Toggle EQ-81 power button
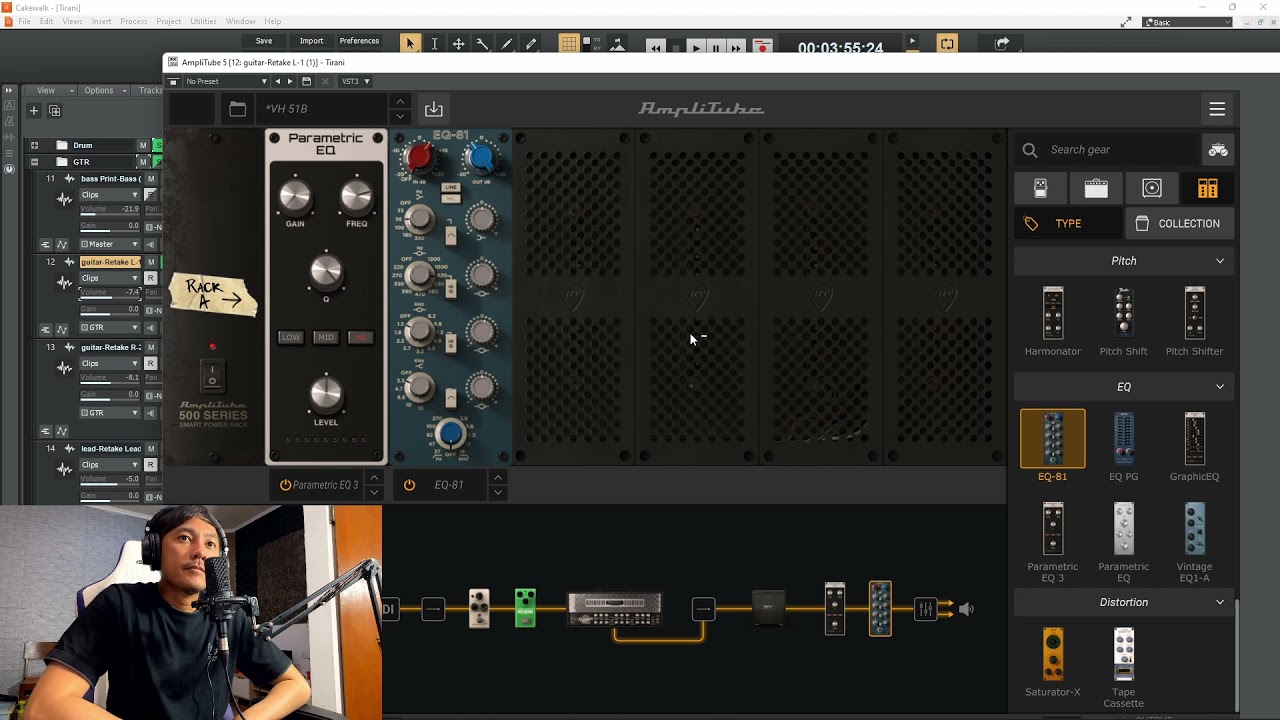This screenshot has width=1280, height=720. tap(409, 485)
